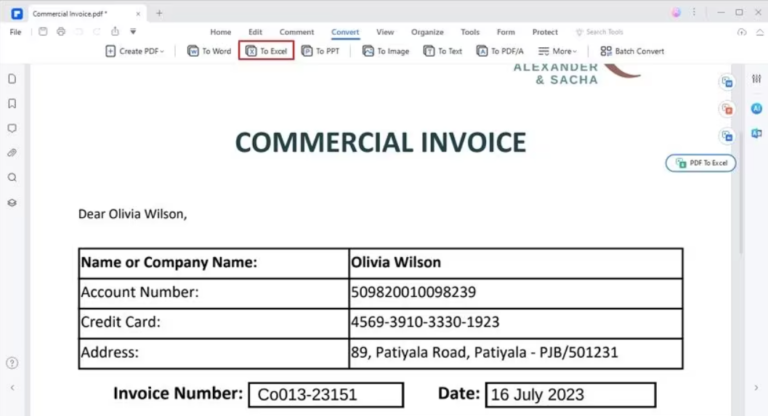Screen dimensions: 768x416
Task: Click the floating PDF To Excel button
Action: pos(701,162)
